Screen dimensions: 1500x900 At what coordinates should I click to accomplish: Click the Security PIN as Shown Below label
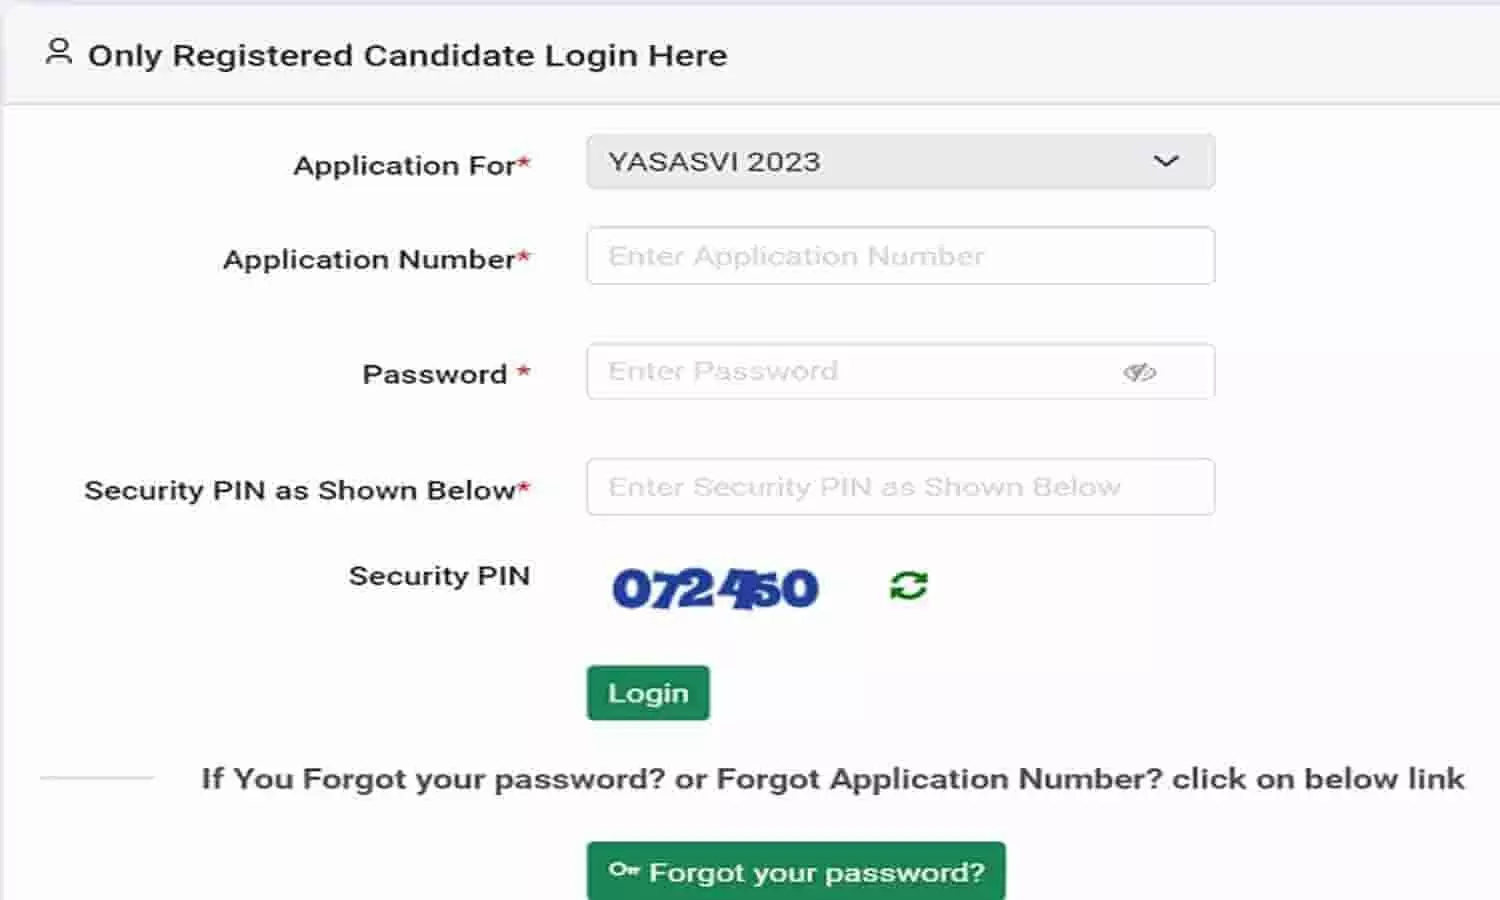point(299,490)
